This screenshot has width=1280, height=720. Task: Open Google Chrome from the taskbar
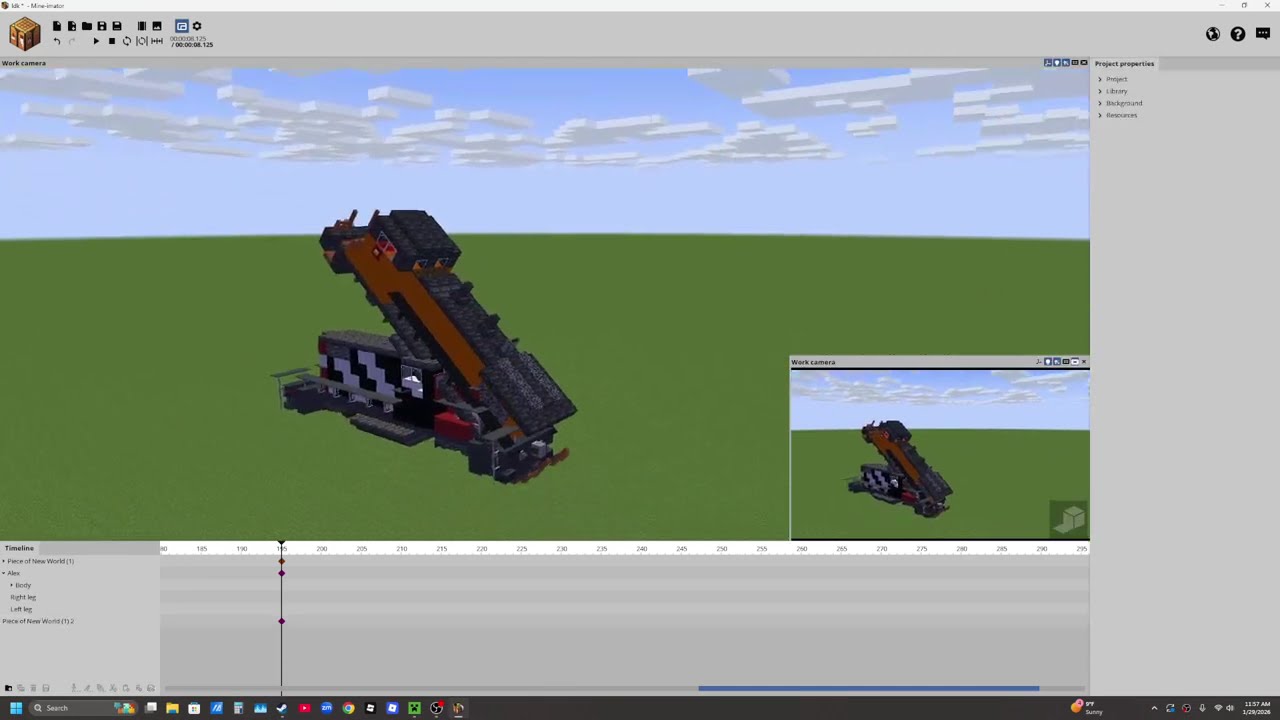pyautogui.click(x=348, y=708)
